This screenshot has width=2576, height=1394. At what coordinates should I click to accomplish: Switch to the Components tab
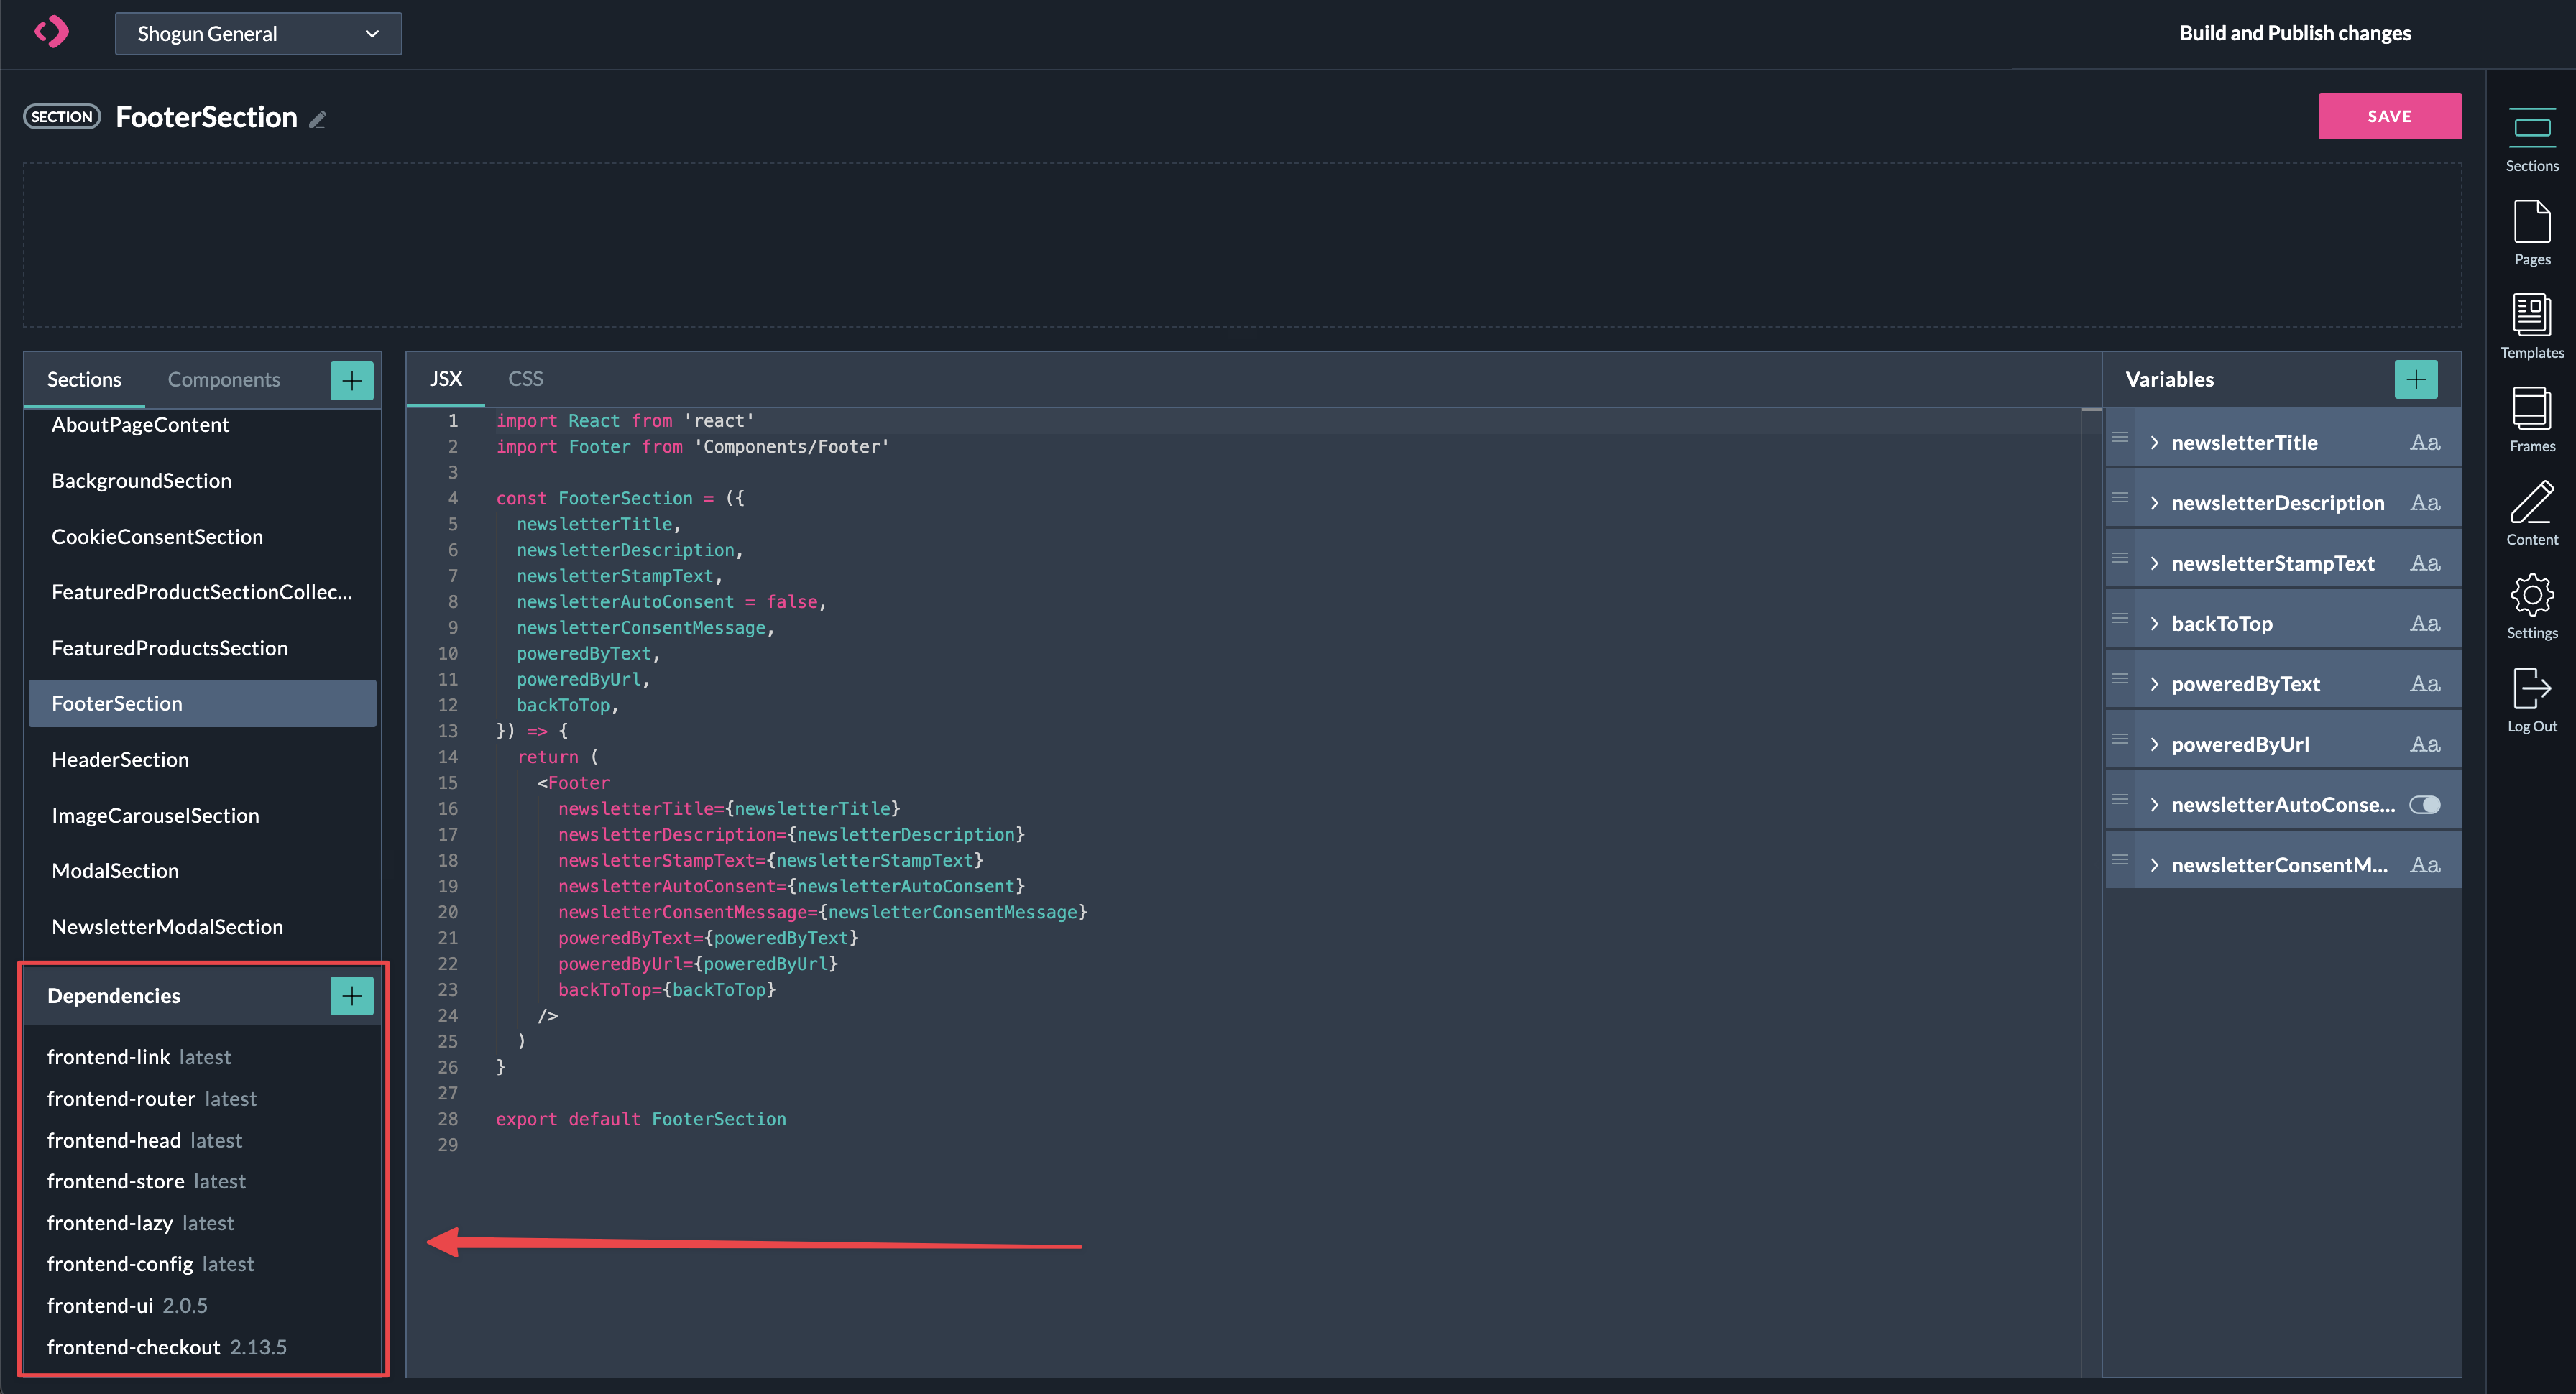coord(224,380)
